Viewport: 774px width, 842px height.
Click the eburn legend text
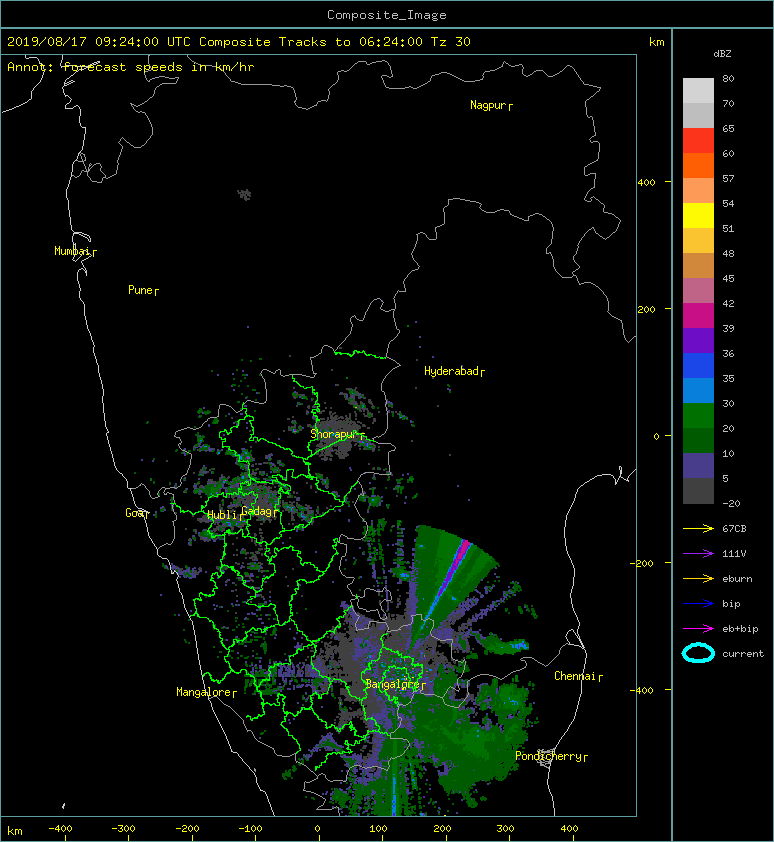[737, 579]
